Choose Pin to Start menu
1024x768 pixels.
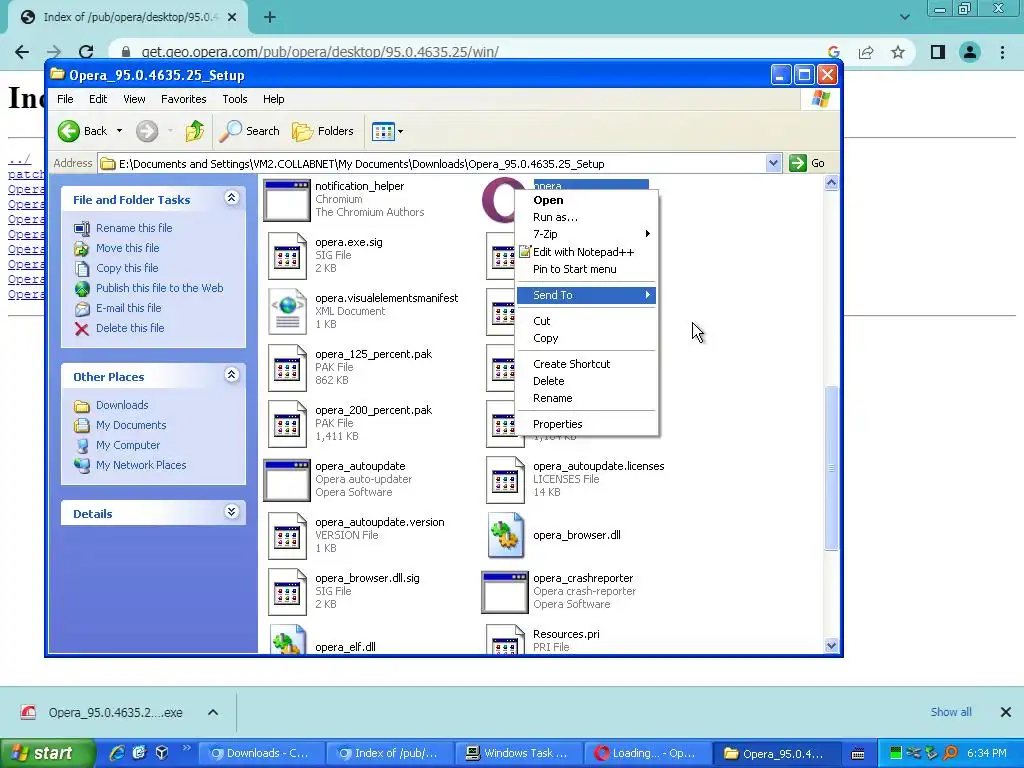click(x=586, y=269)
